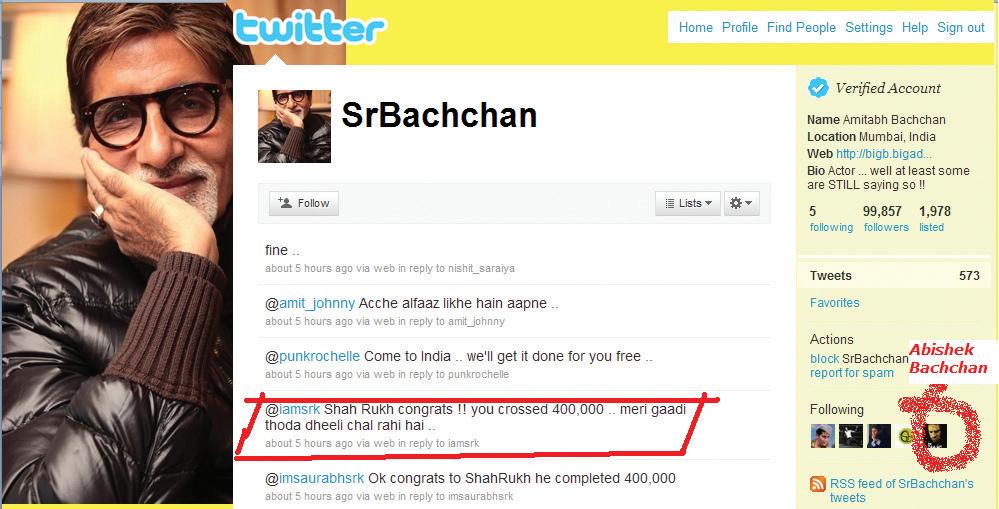View the 99,857 followers list
999x509 pixels.
(886, 219)
